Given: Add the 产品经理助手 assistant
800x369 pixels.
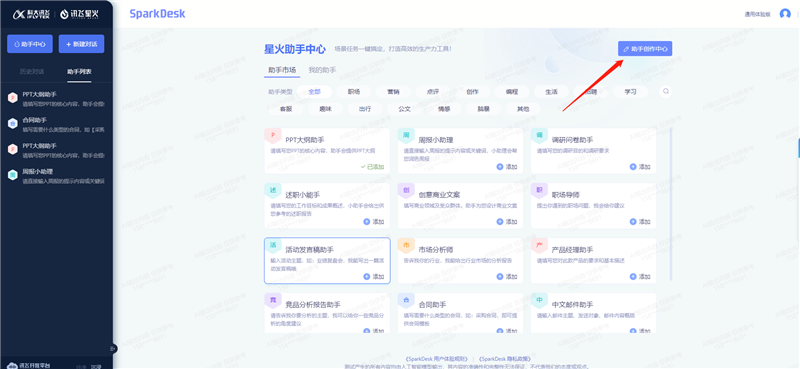Looking at the screenshot, I should 640,277.
